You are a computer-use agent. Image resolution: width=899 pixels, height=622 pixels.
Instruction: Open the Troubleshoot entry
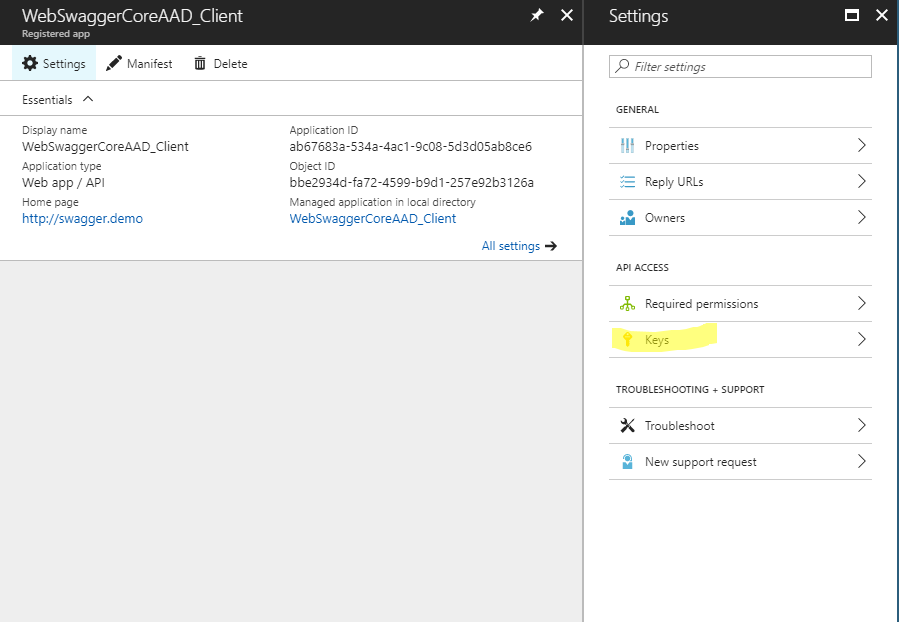coord(740,425)
